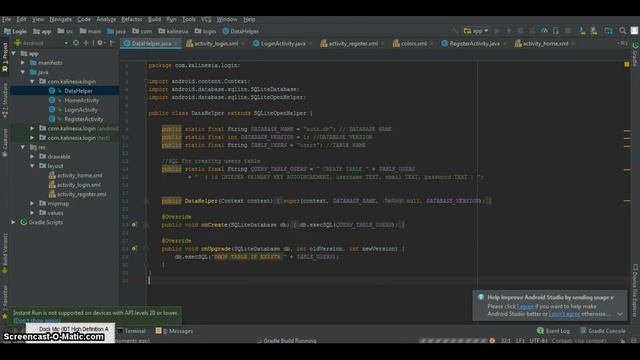Image resolution: width=640 pixels, height=360 pixels.
Task: Click scroll from source target icon
Action: 76,43
